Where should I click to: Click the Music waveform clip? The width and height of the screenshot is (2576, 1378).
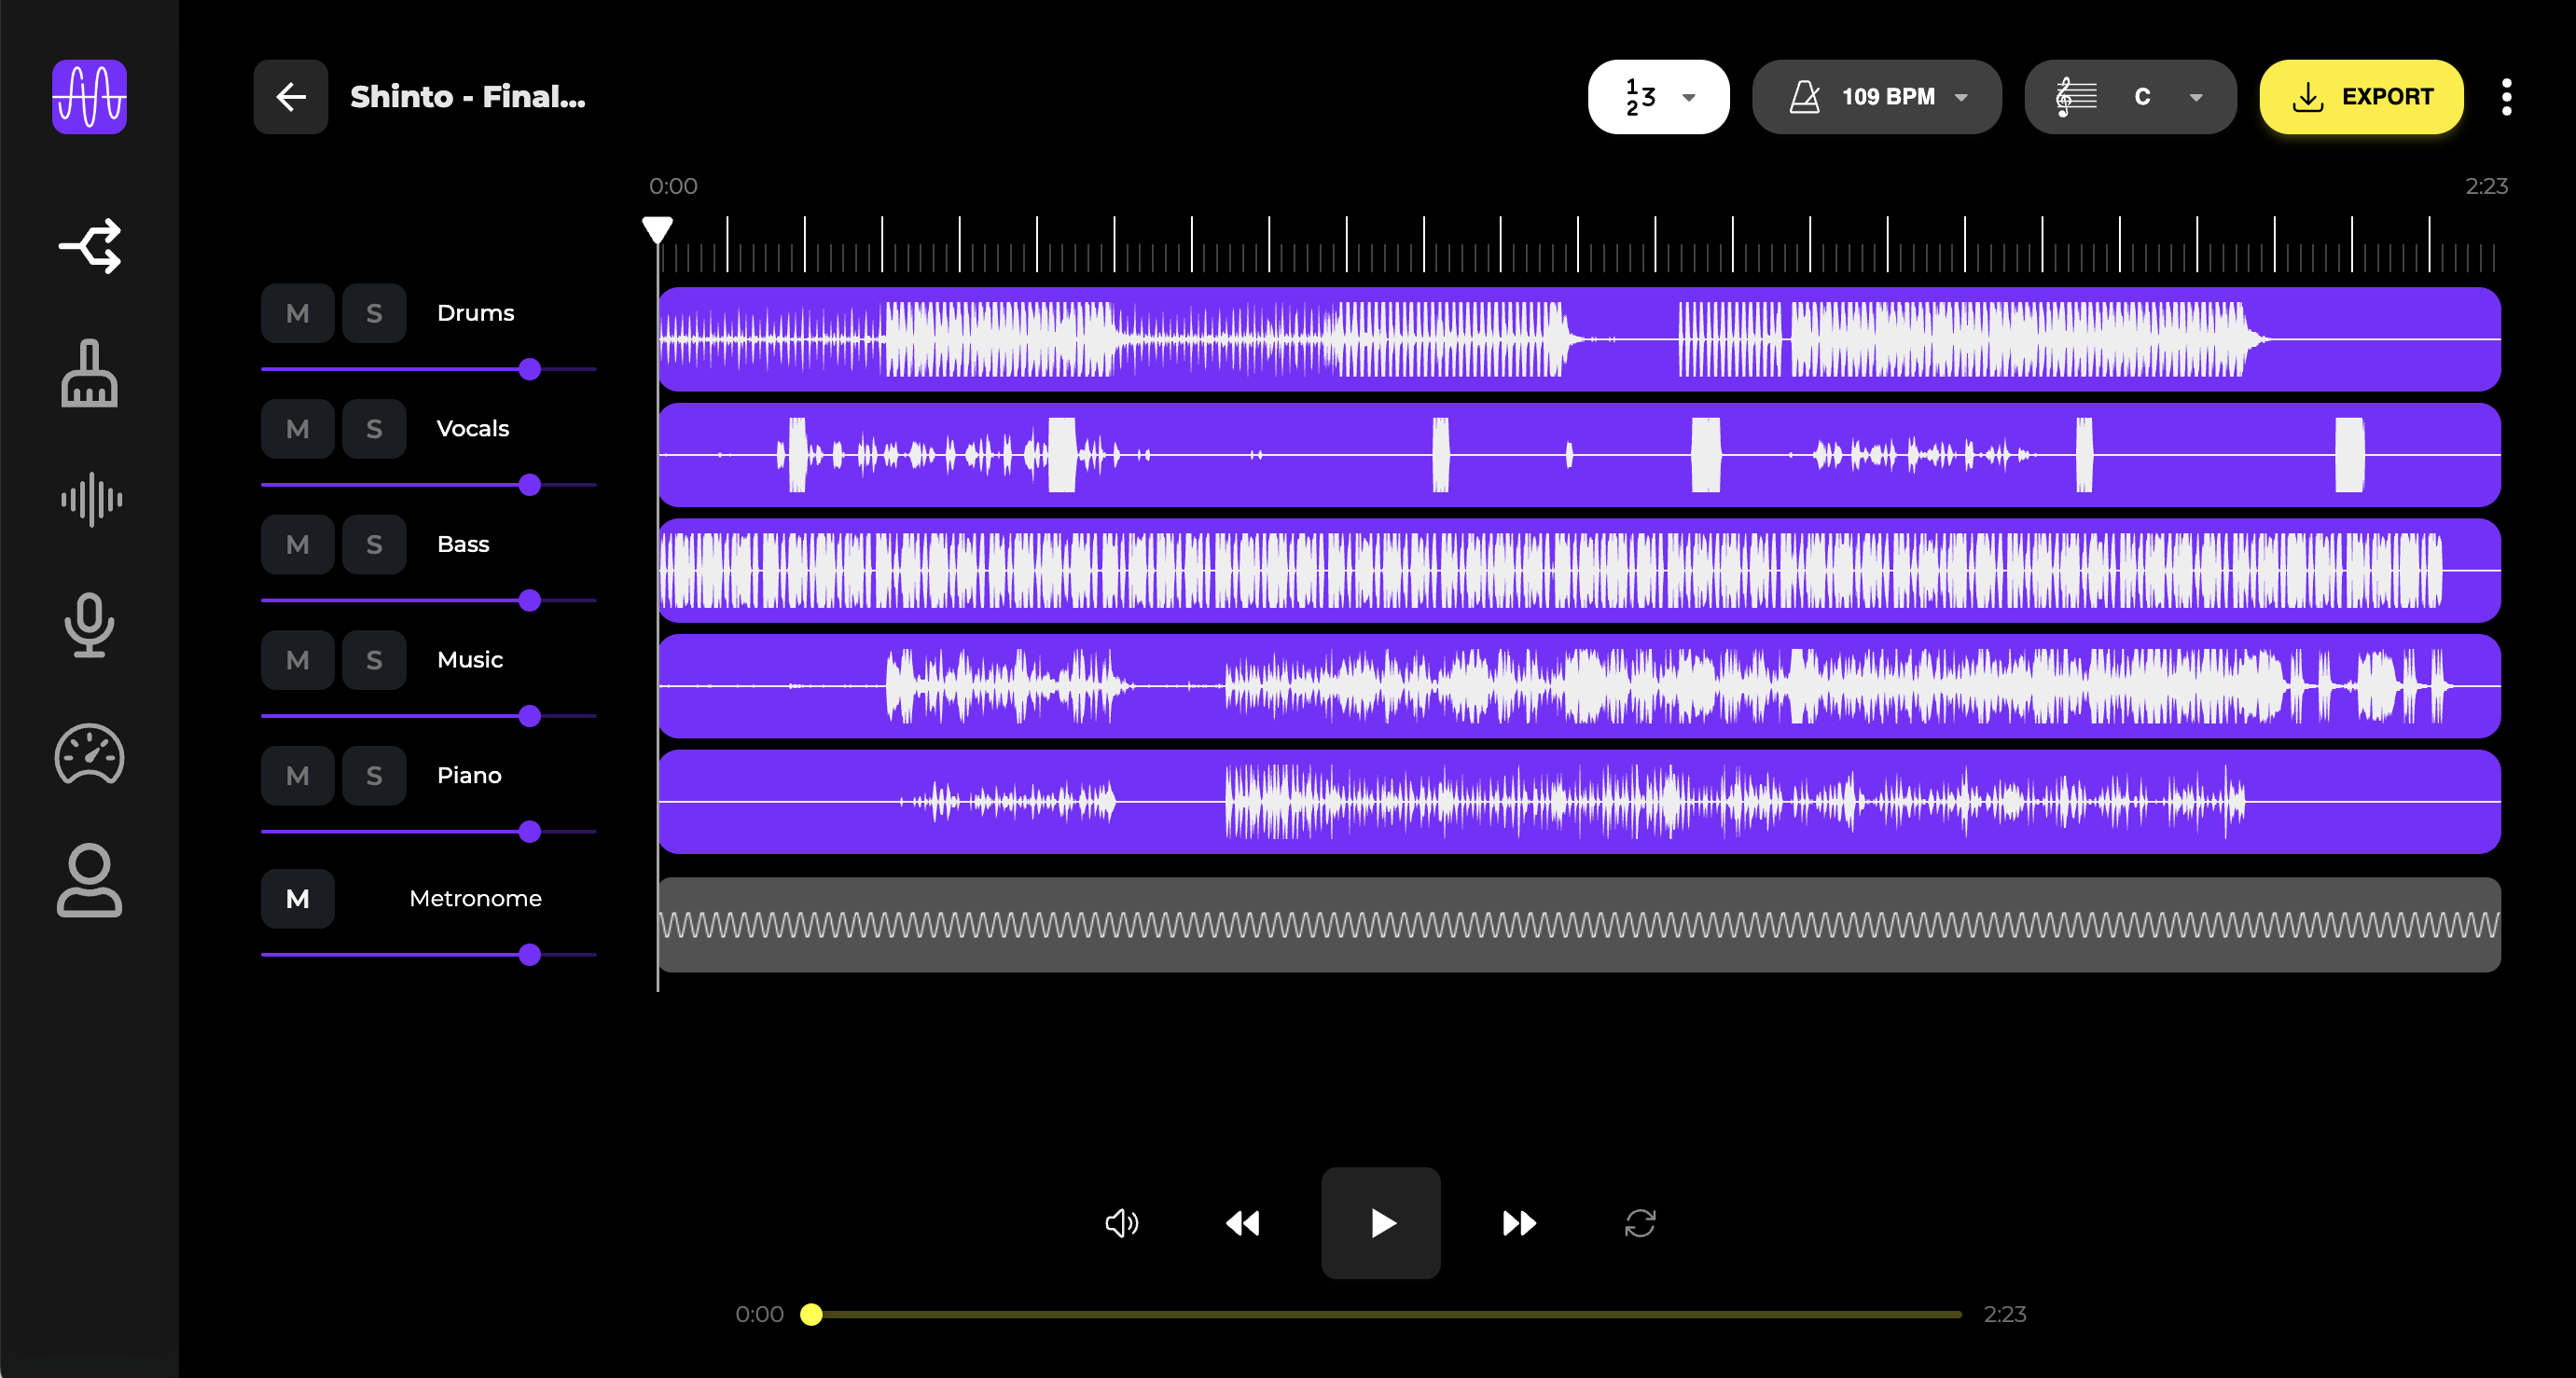coord(1579,686)
